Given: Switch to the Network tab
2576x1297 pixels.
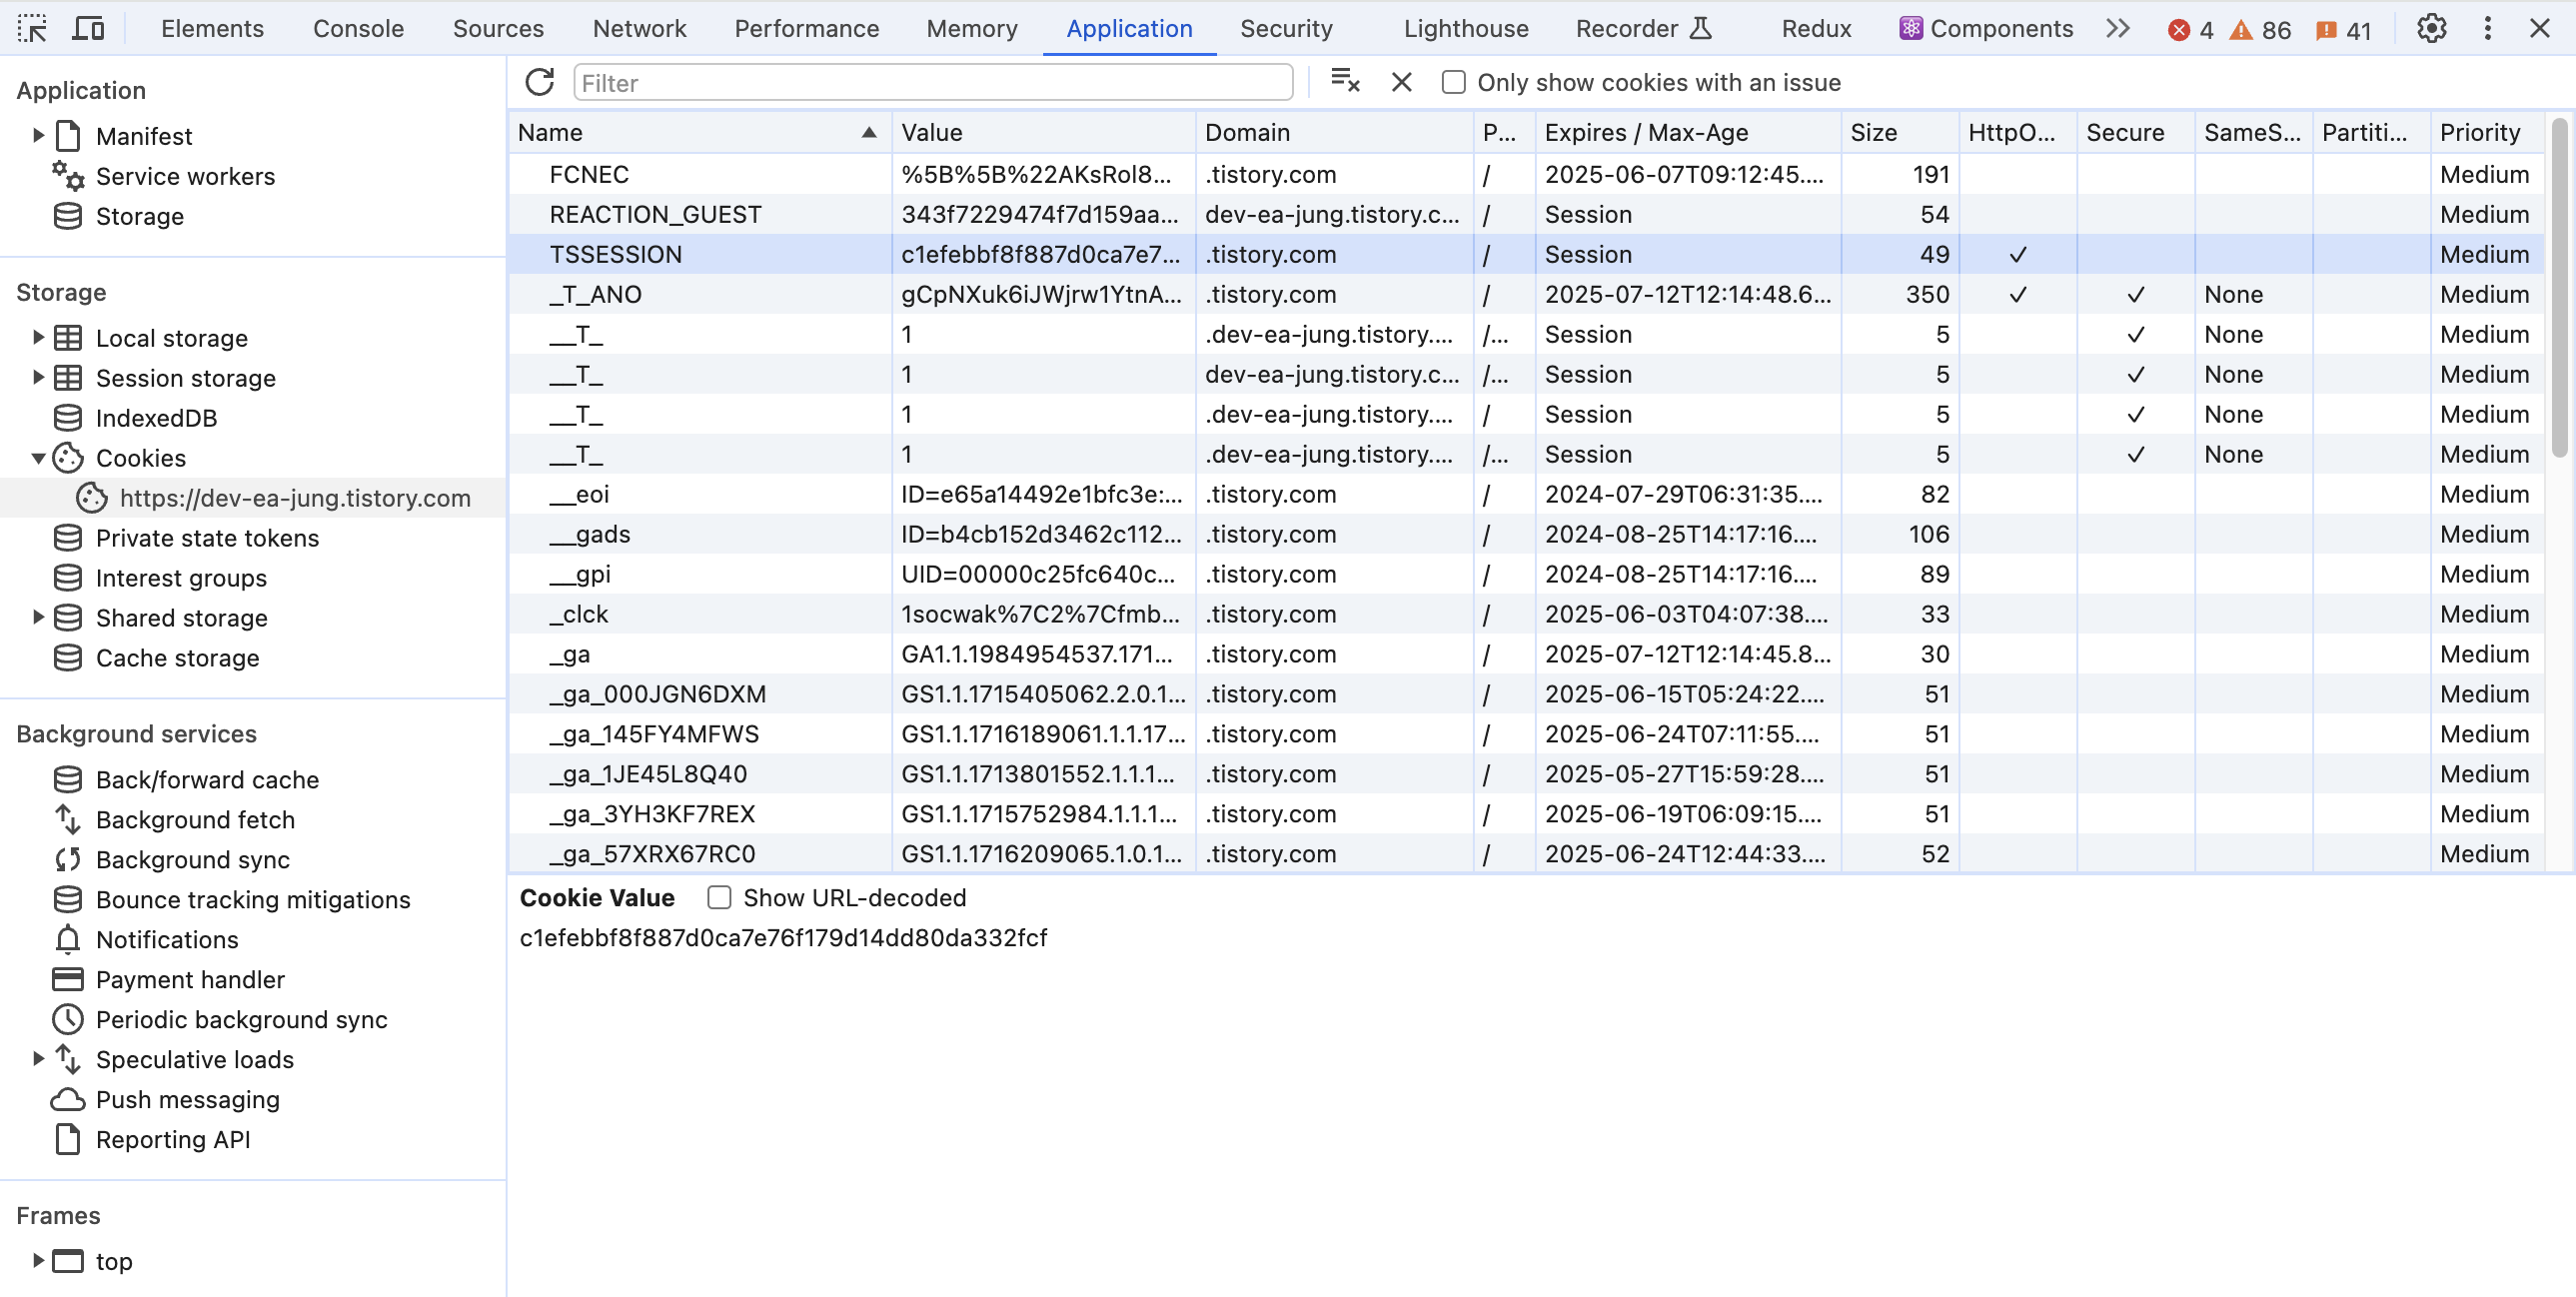Looking at the screenshot, I should point(639,28).
